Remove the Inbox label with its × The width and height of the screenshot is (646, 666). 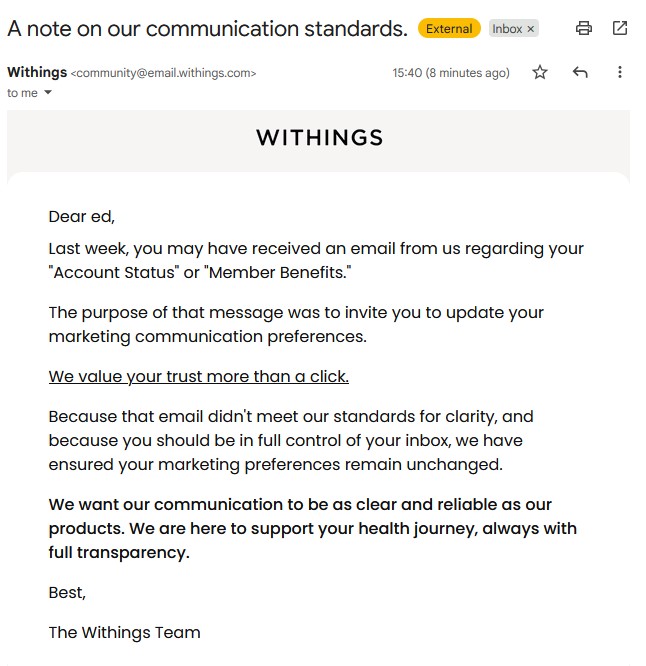(531, 29)
